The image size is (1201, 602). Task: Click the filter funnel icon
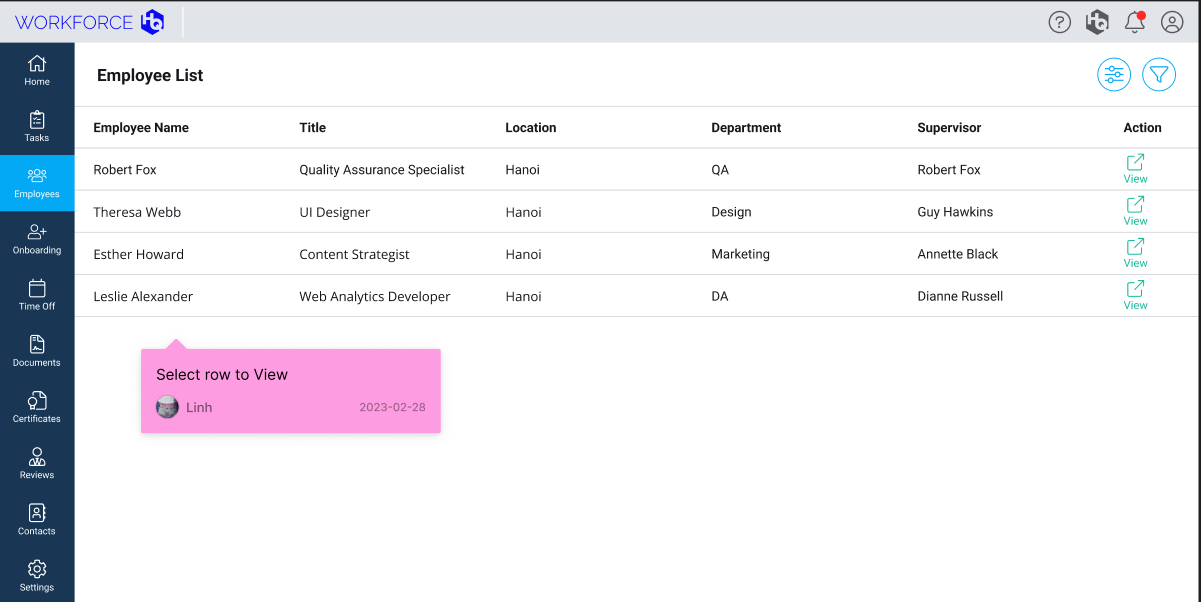pyautogui.click(x=1159, y=75)
